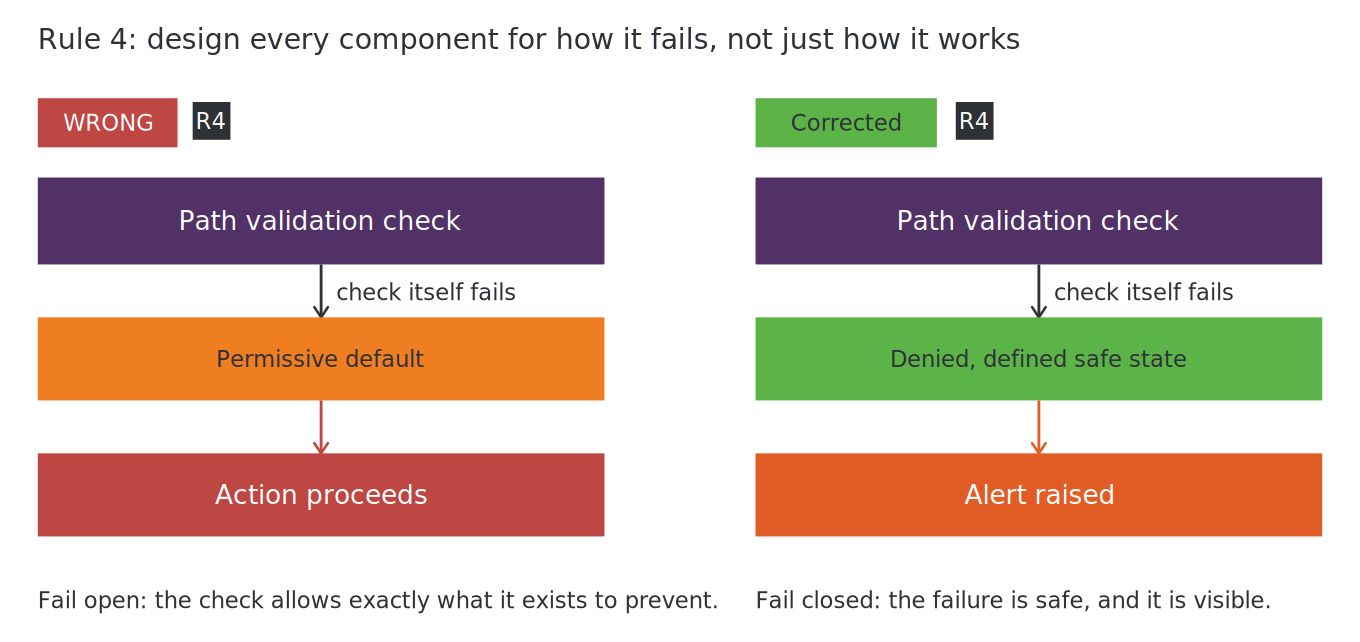Click the red WRONG label

coord(107,122)
